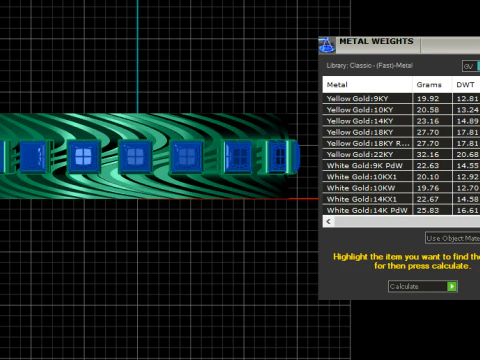Click the 20.10 grams value
480x360 pixels.
(x=428, y=177)
